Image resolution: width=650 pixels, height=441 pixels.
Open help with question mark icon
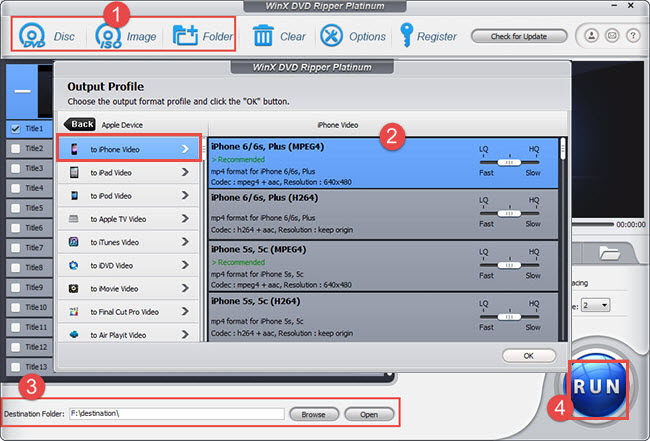[x=633, y=36]
